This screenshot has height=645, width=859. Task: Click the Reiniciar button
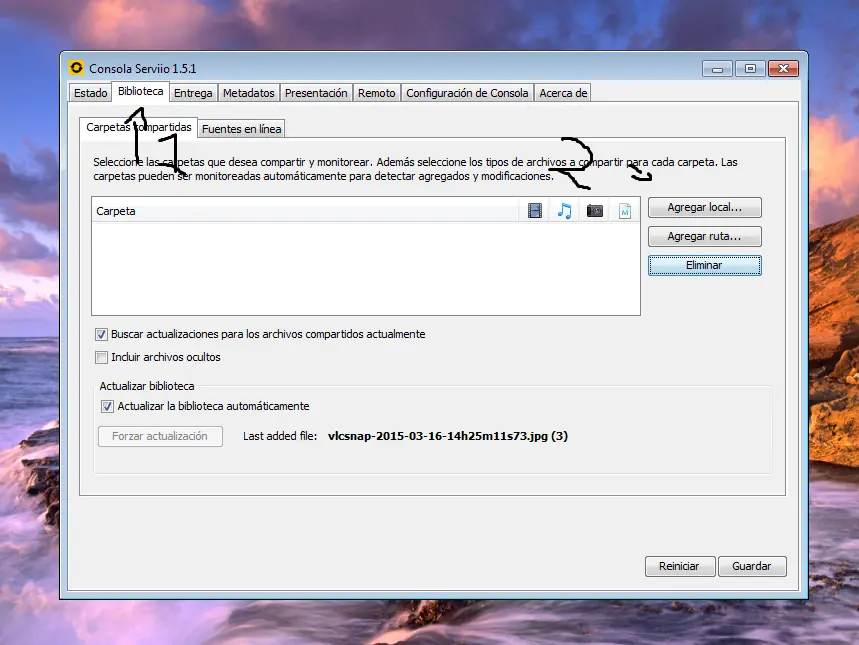click(x=679, y=566)
